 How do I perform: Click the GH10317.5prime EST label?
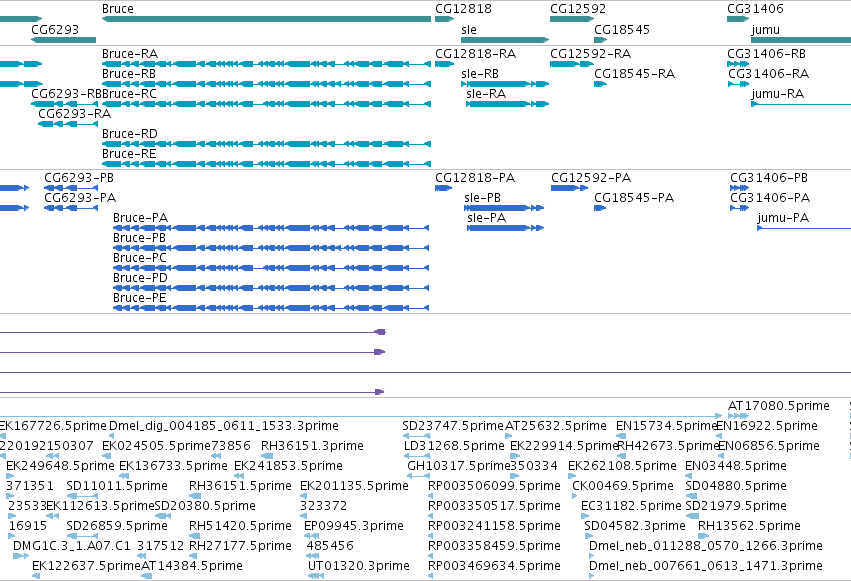point(459,466)
